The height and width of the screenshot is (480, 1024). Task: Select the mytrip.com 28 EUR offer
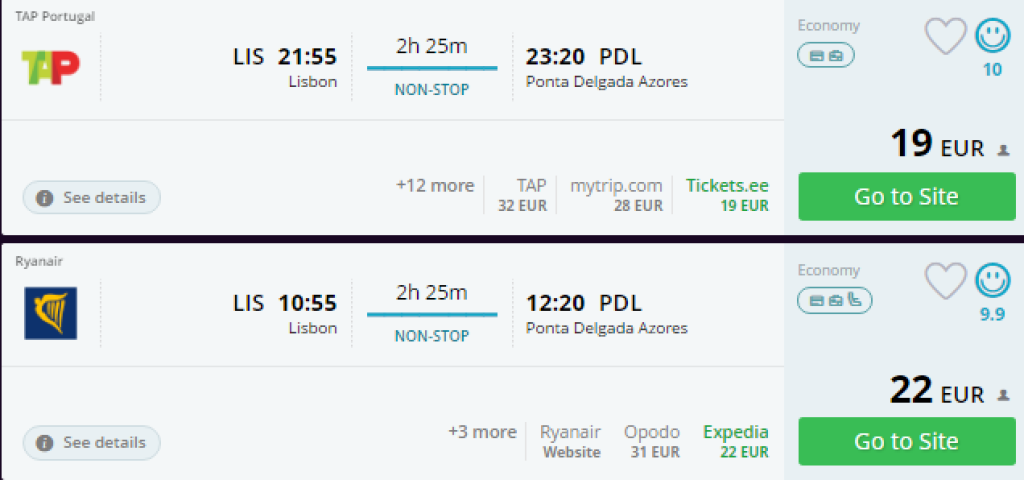(x=616, y=195)
